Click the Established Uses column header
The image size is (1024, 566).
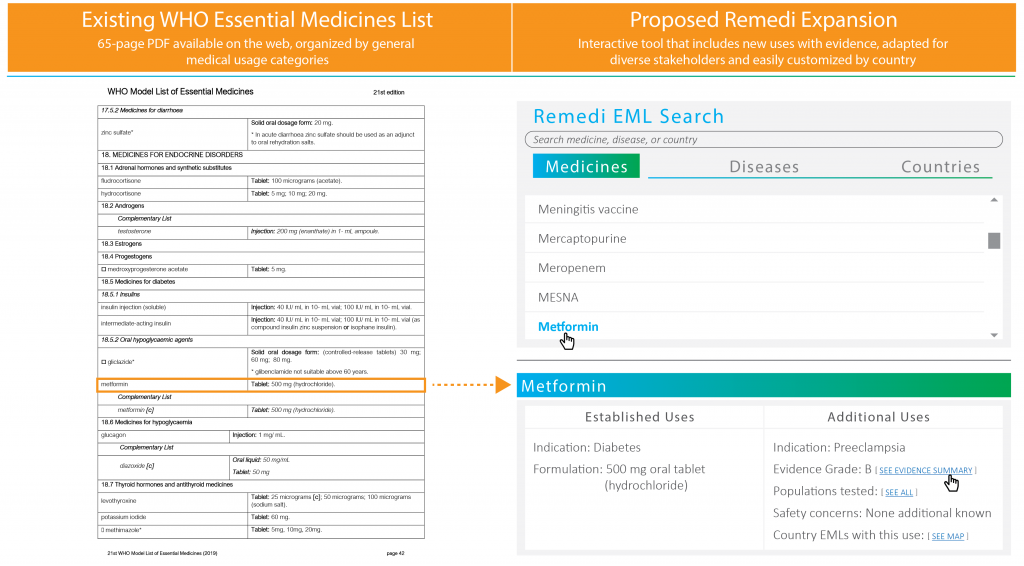tap(639, 417)
